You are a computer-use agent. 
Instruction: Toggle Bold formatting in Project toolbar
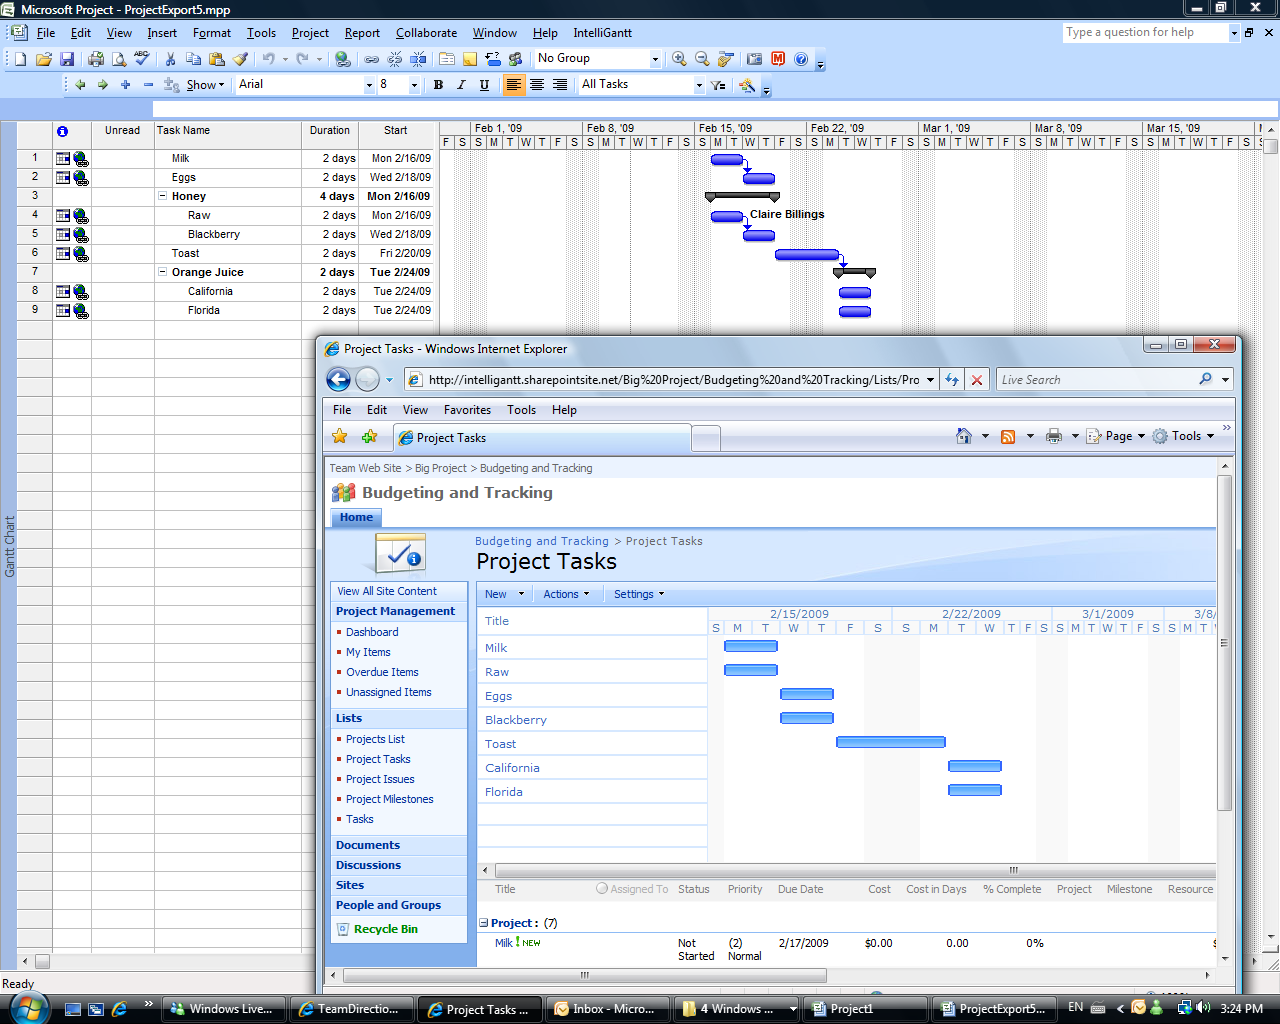(x=438, y=85)
